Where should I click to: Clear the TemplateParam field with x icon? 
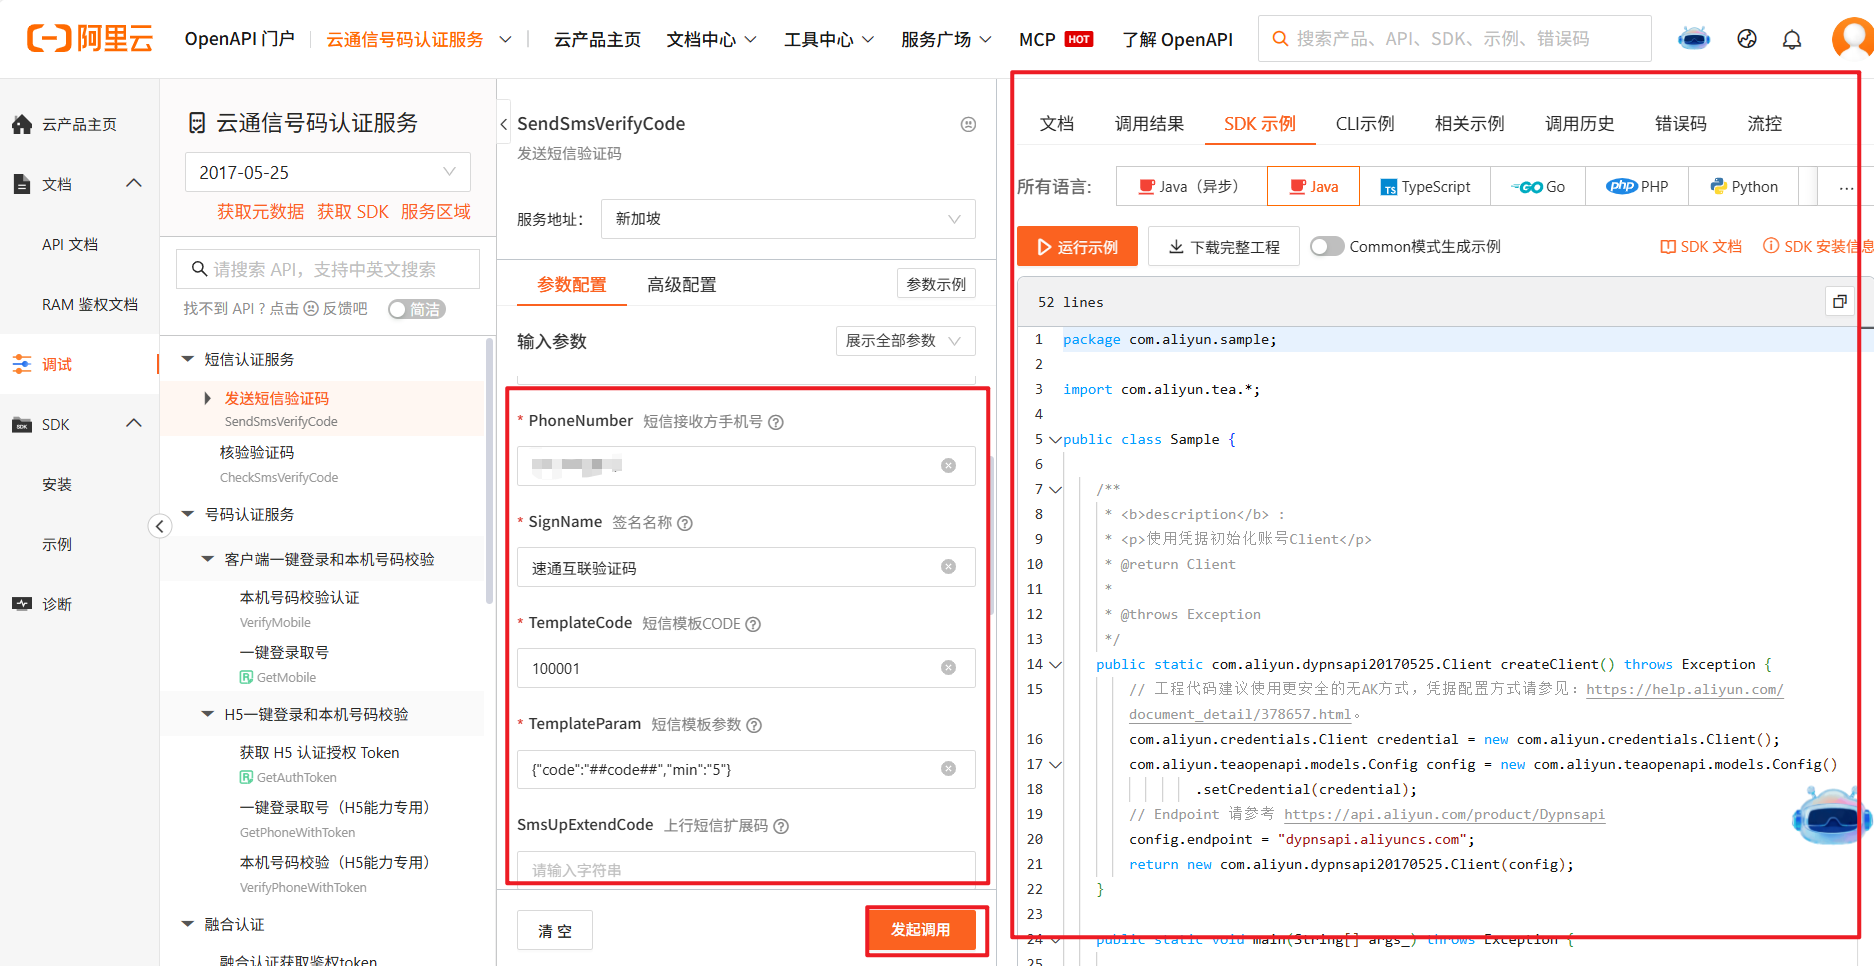click(948, 769)
